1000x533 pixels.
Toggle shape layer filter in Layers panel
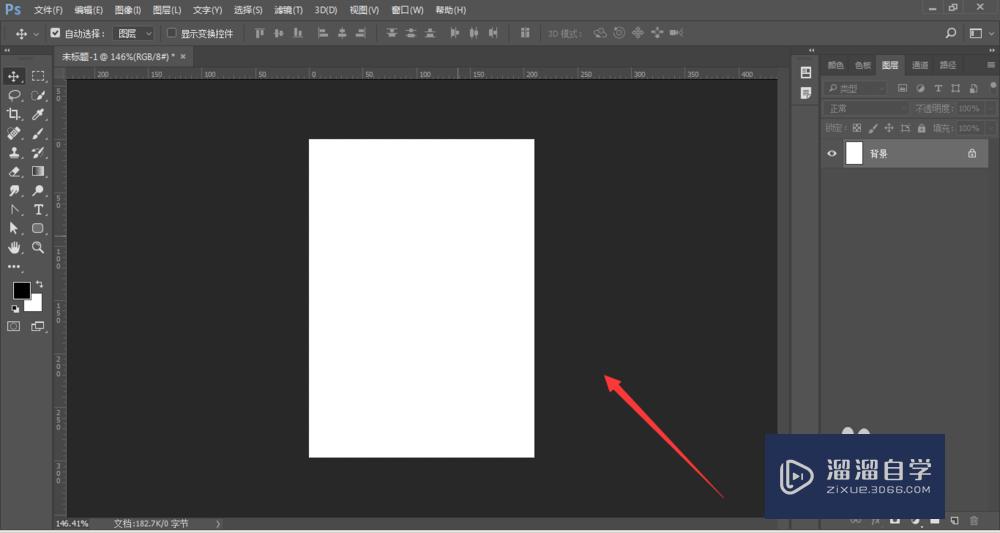(x=955, y=89)
